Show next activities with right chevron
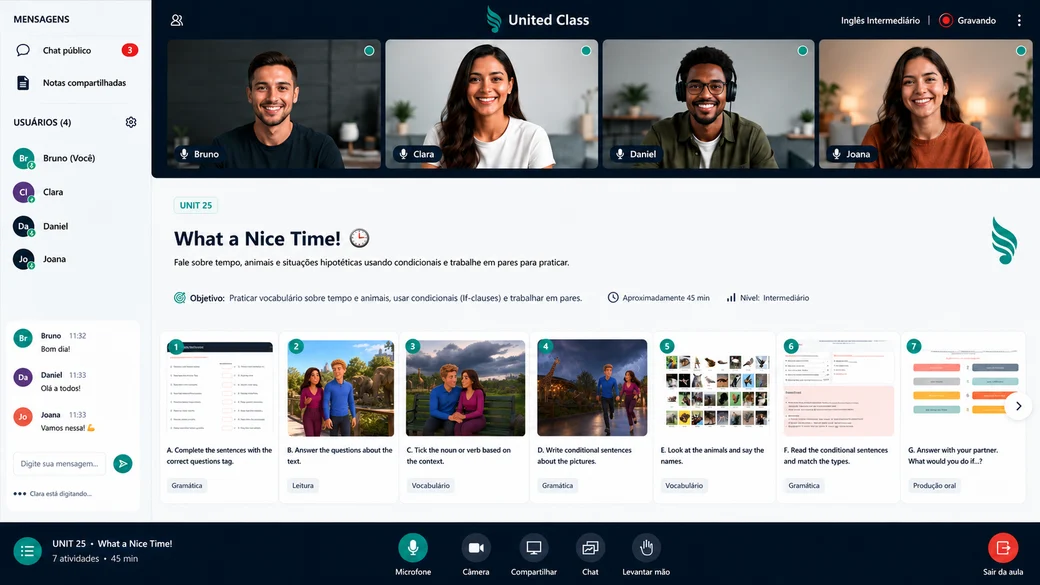Screen dimensions: 1040x585 click(x=1018, y=406)
